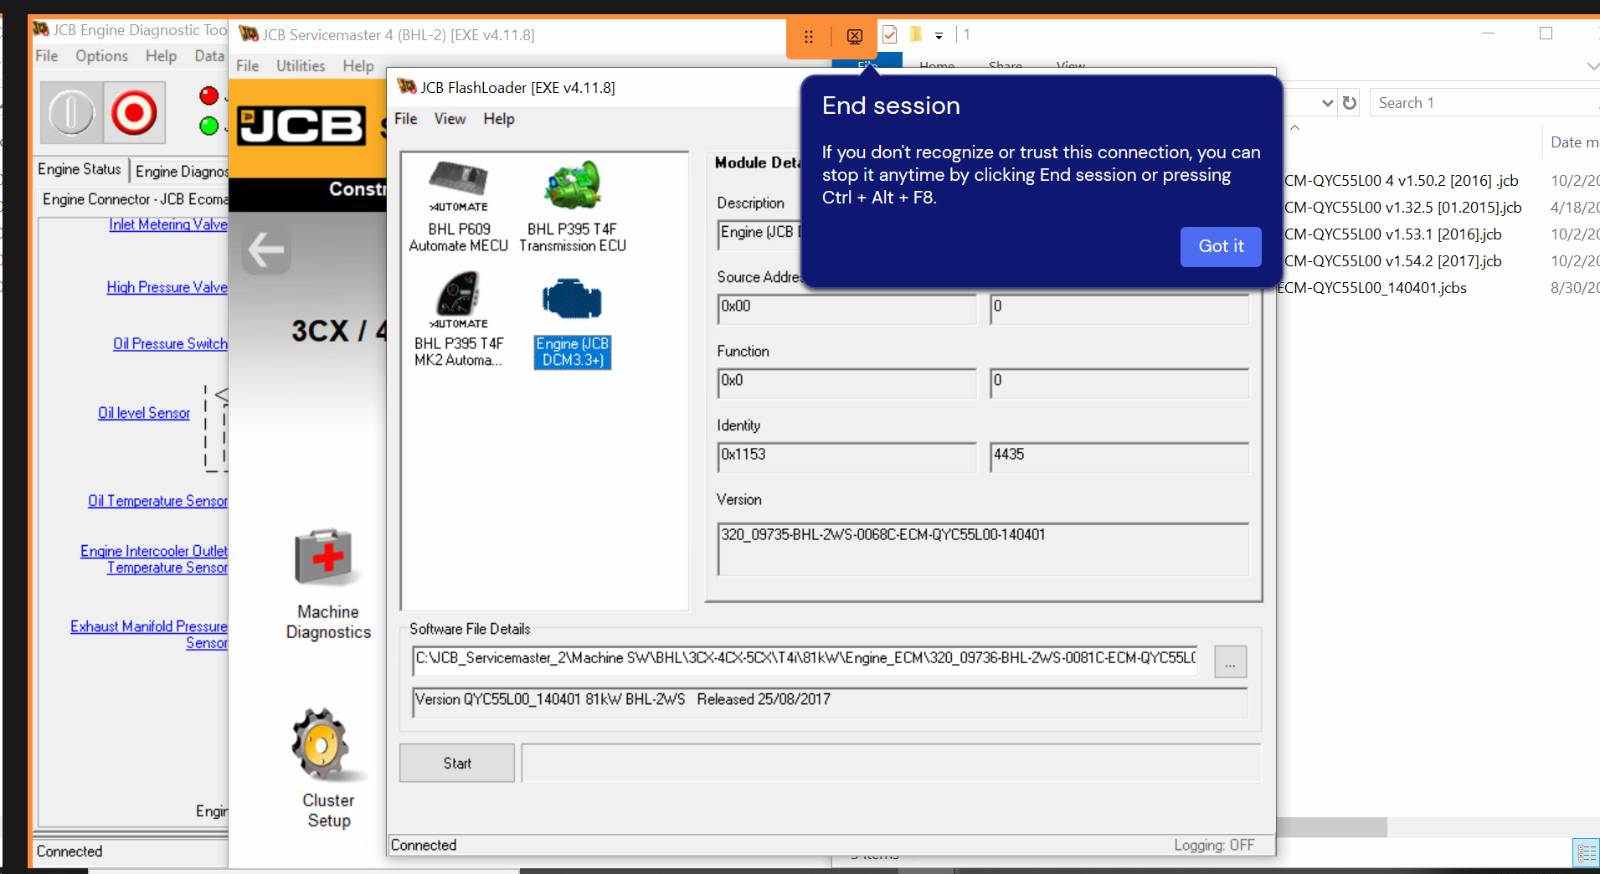Open Machine Diagnostics in Servicemaster
1600x874 pixels.
pyautogui.click(x=328, y=584)
